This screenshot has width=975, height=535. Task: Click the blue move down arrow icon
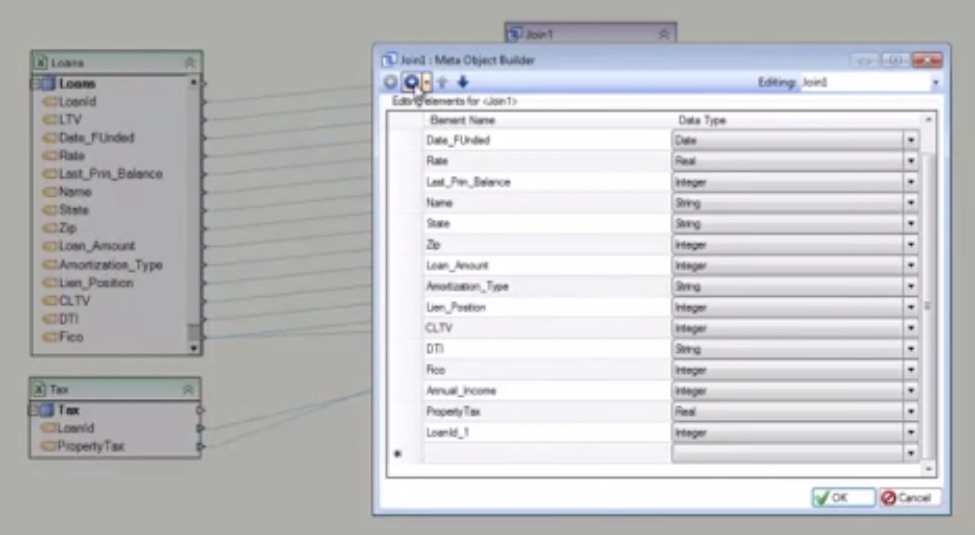(462, 82)
